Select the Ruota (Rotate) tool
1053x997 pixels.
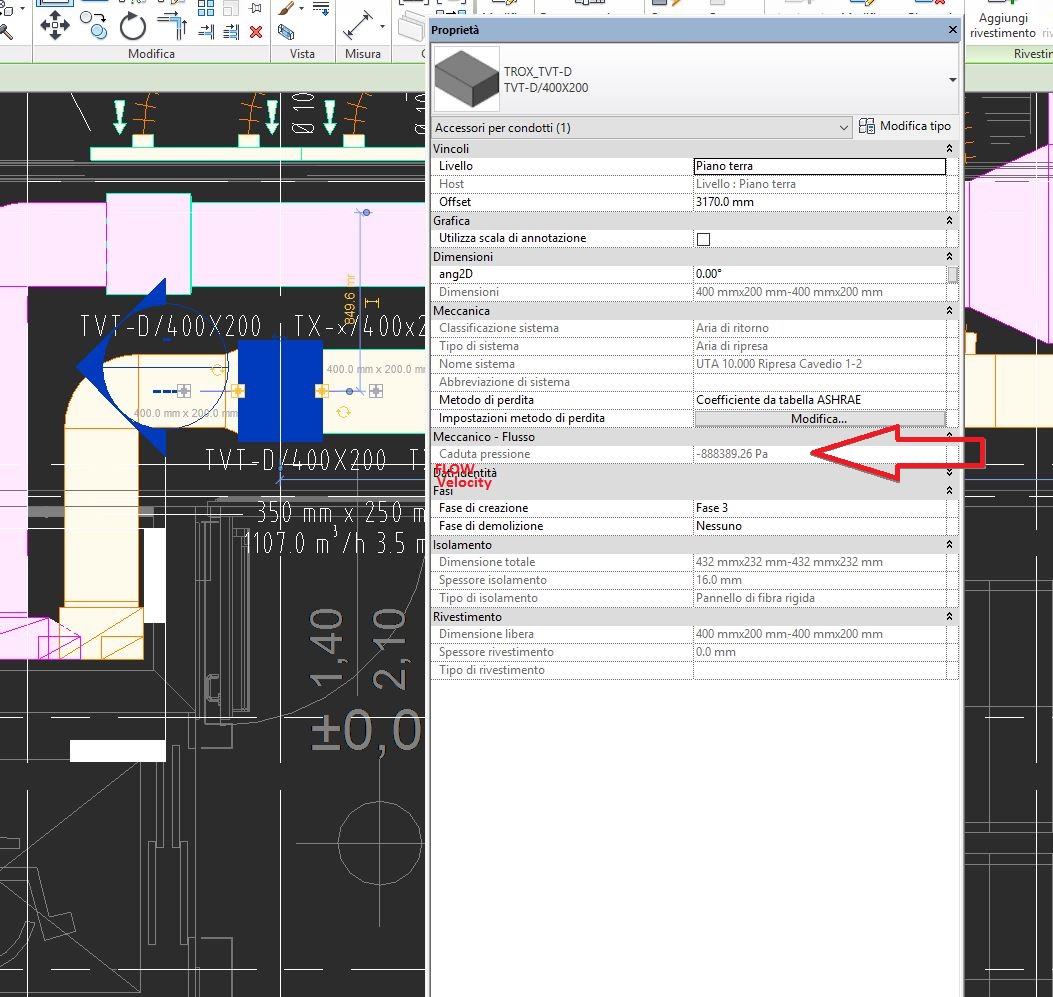131,27
